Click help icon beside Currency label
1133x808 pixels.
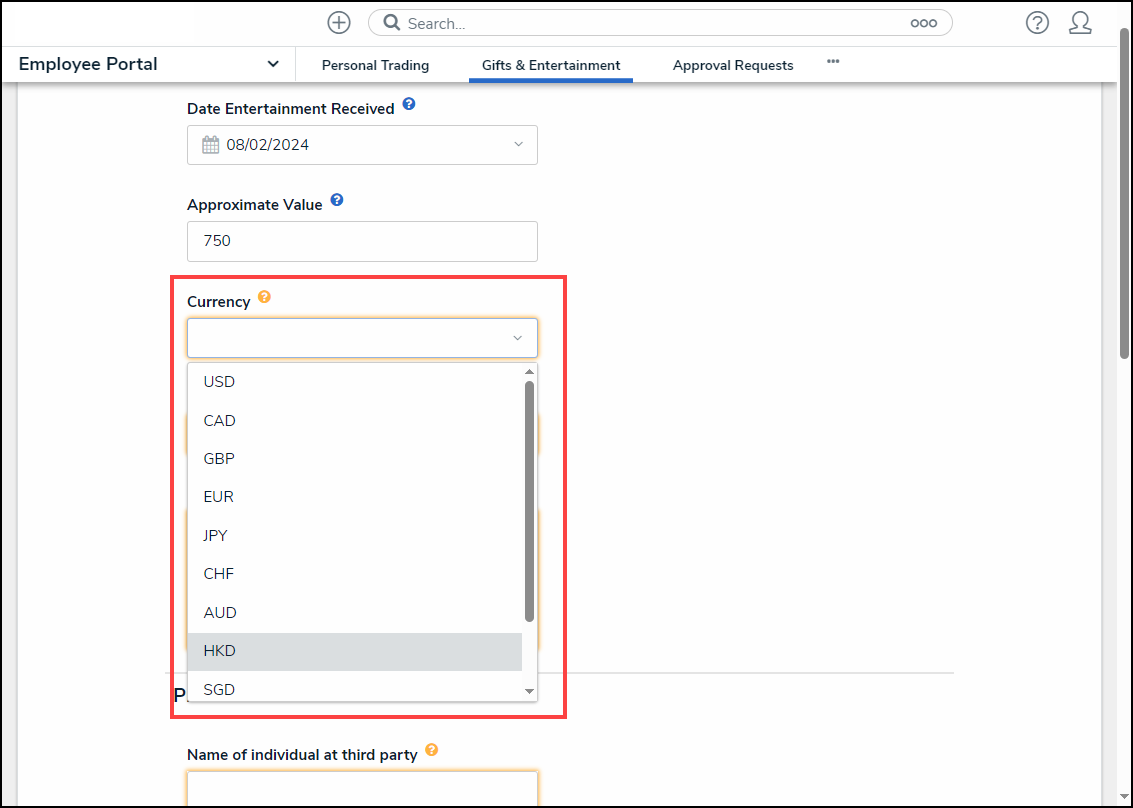pyautogui.click(x=264, y=297)
